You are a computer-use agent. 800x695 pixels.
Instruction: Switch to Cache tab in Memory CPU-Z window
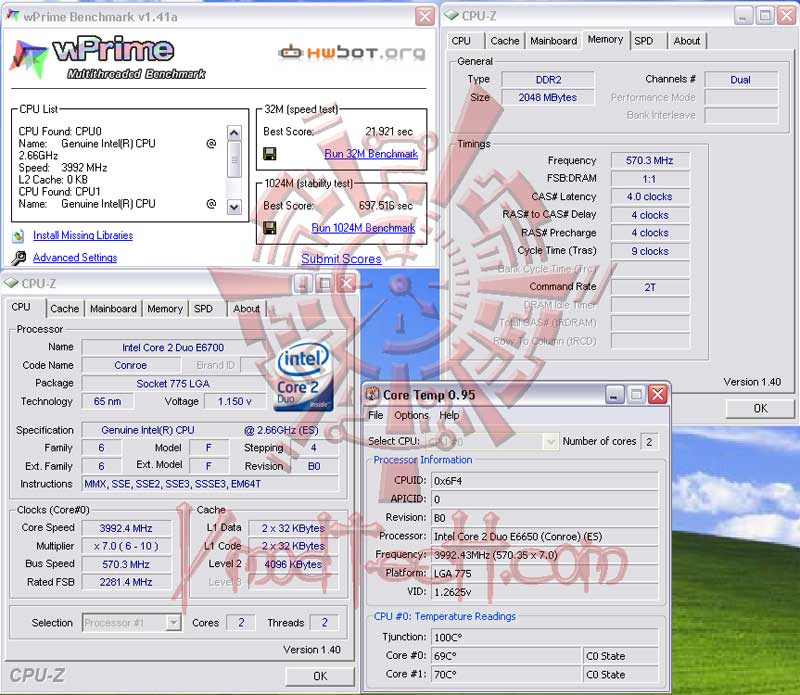(505, 41)
